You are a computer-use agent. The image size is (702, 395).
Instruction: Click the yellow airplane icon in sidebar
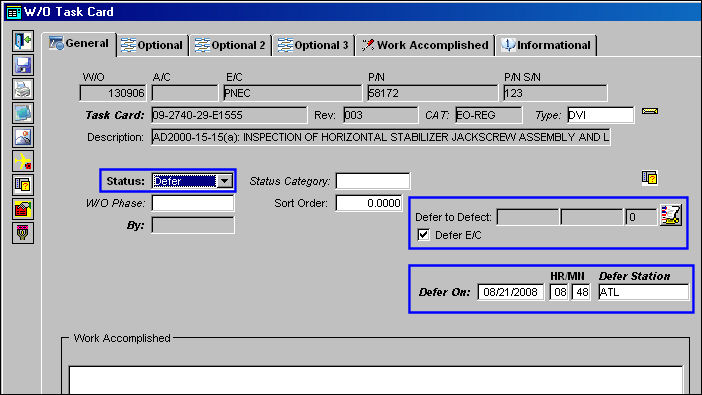[23, 161]
